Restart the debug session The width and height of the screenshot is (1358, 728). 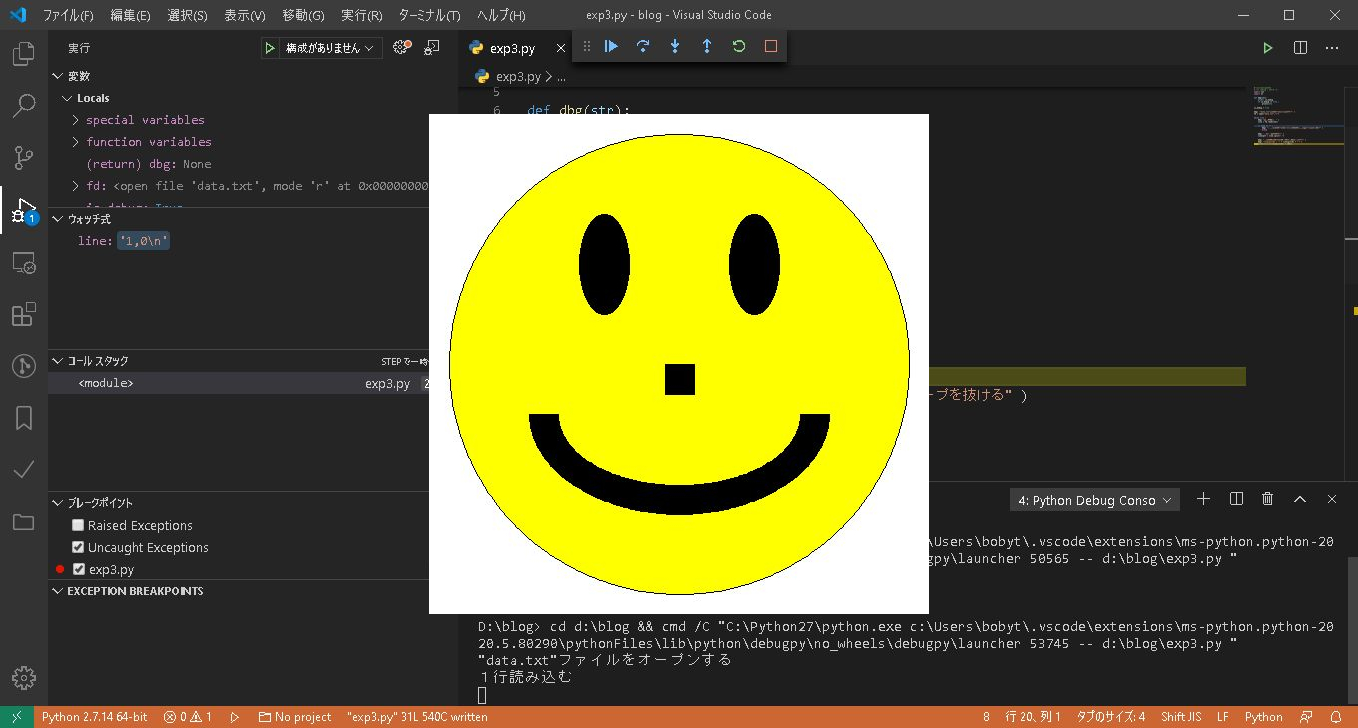click(x=739, y=46)
